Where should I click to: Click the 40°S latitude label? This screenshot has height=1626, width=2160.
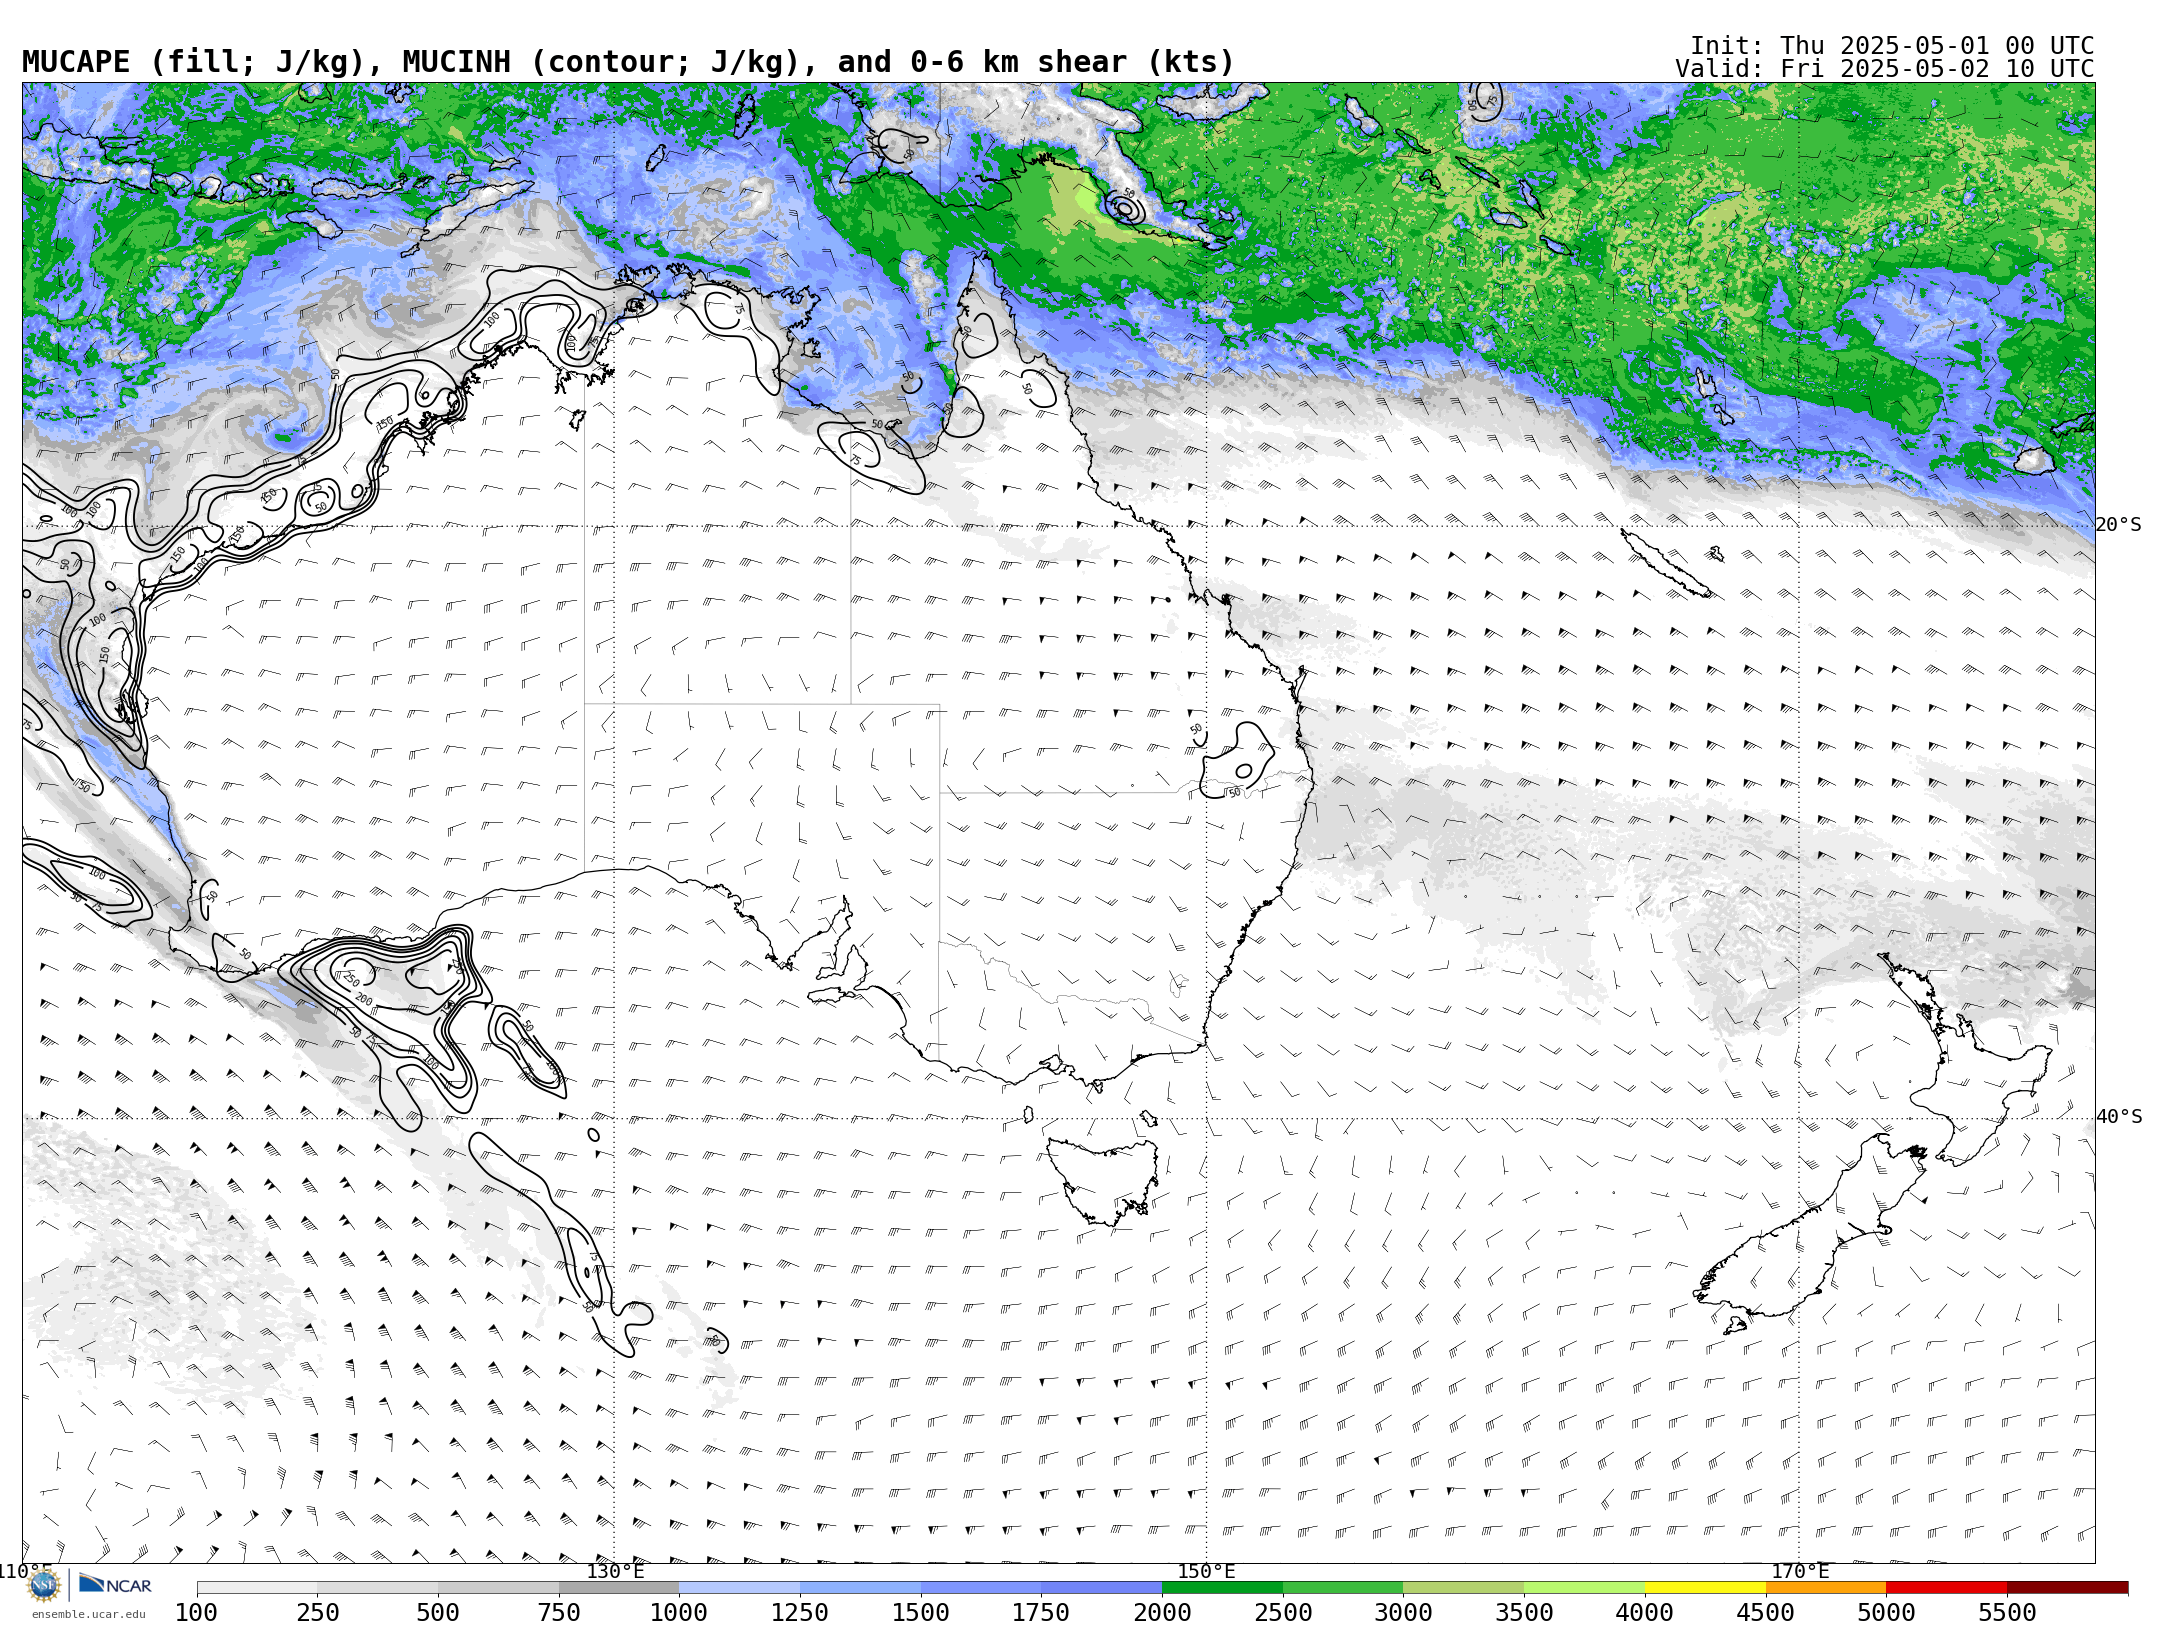click(x=2119, y=1117)
